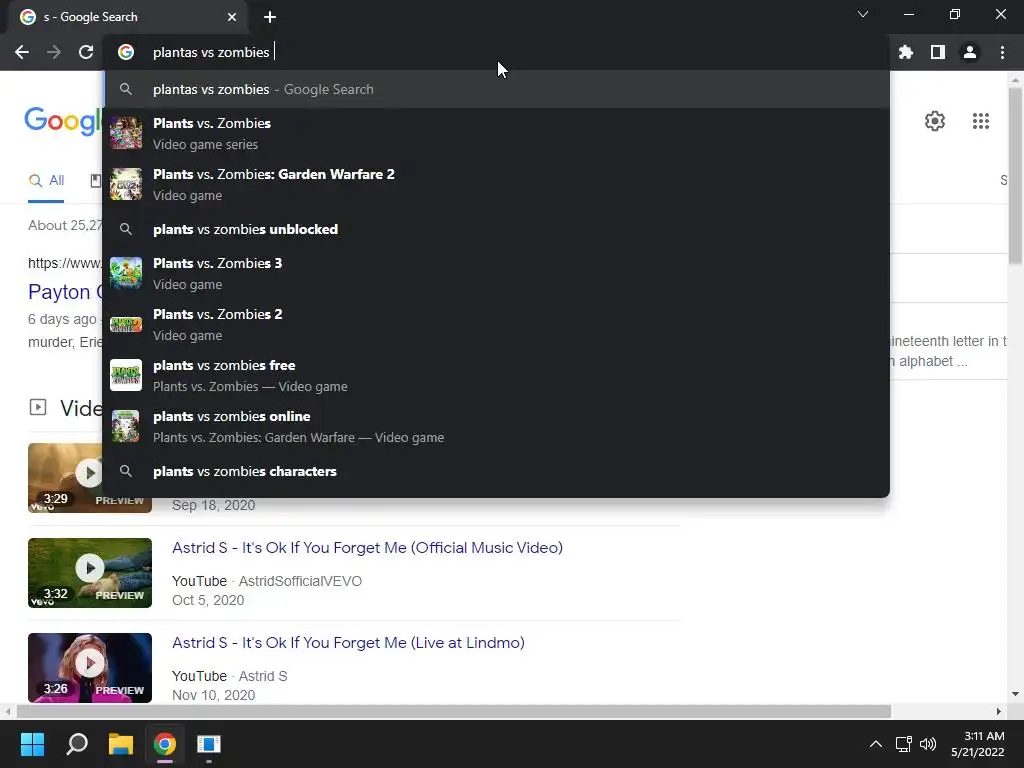Open a new browser tab
1024x768 pixels.
point(270,17)
